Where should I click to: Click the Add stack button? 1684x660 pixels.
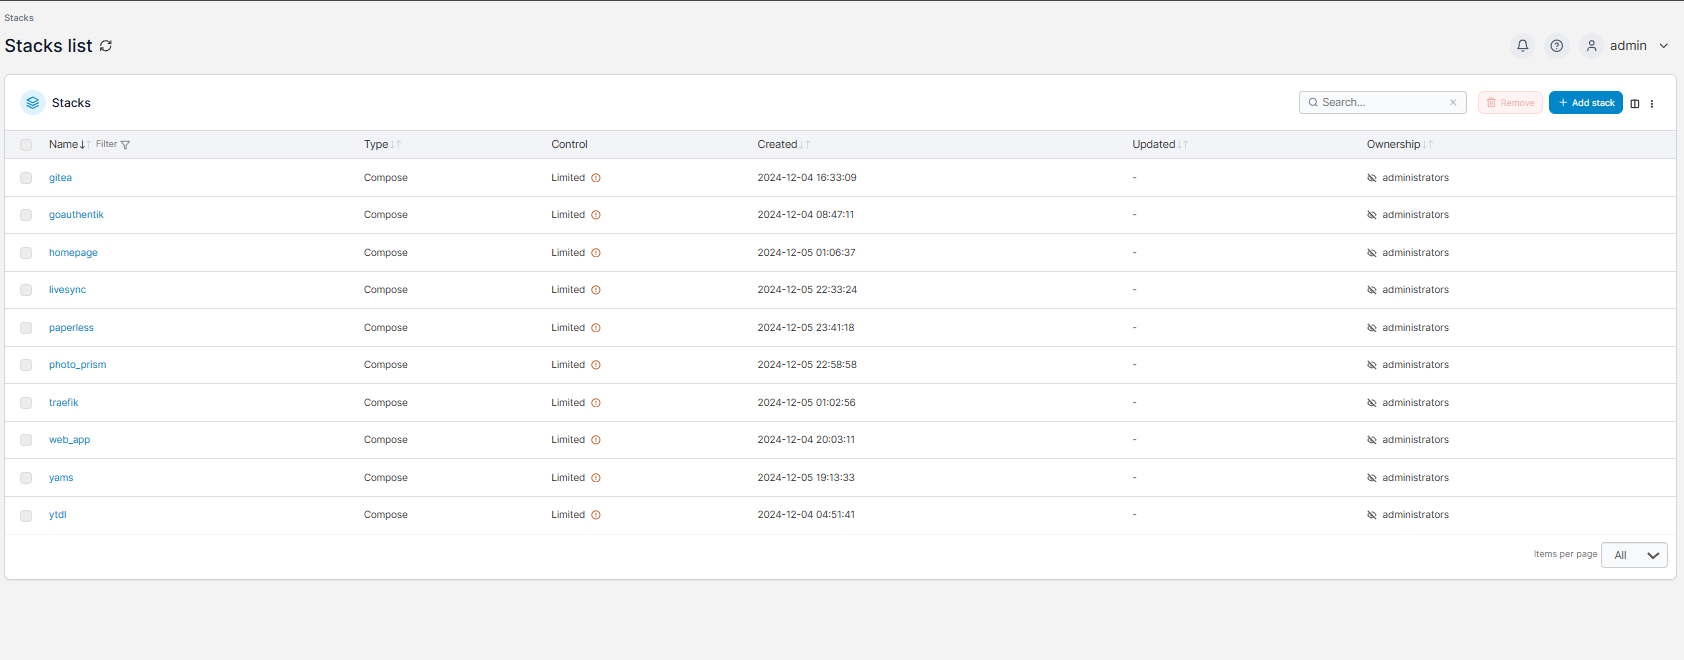pyautogui.click(x=1585, y=103)
